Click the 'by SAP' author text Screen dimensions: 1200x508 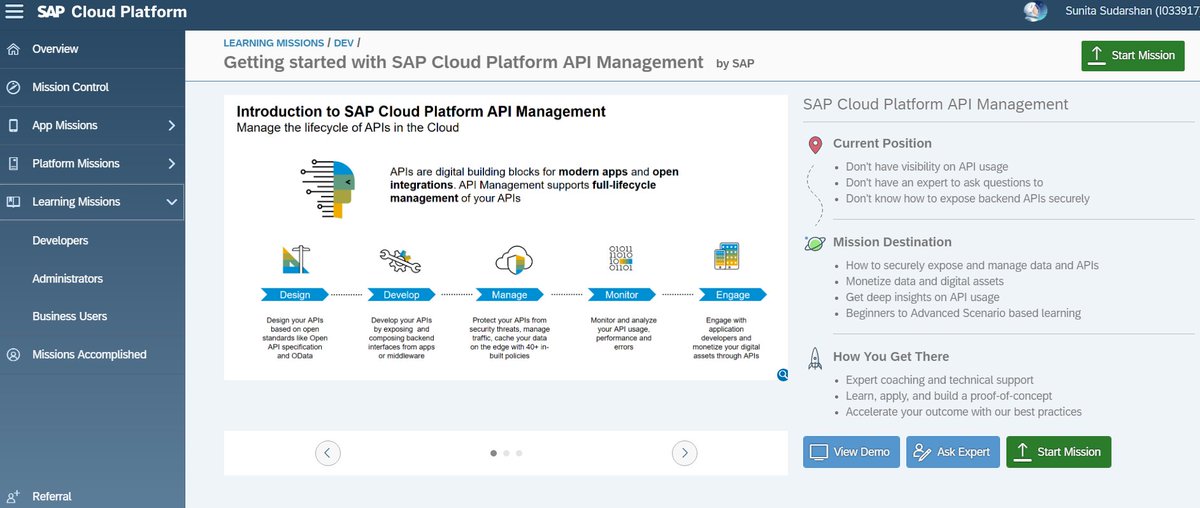pos(735,63)
